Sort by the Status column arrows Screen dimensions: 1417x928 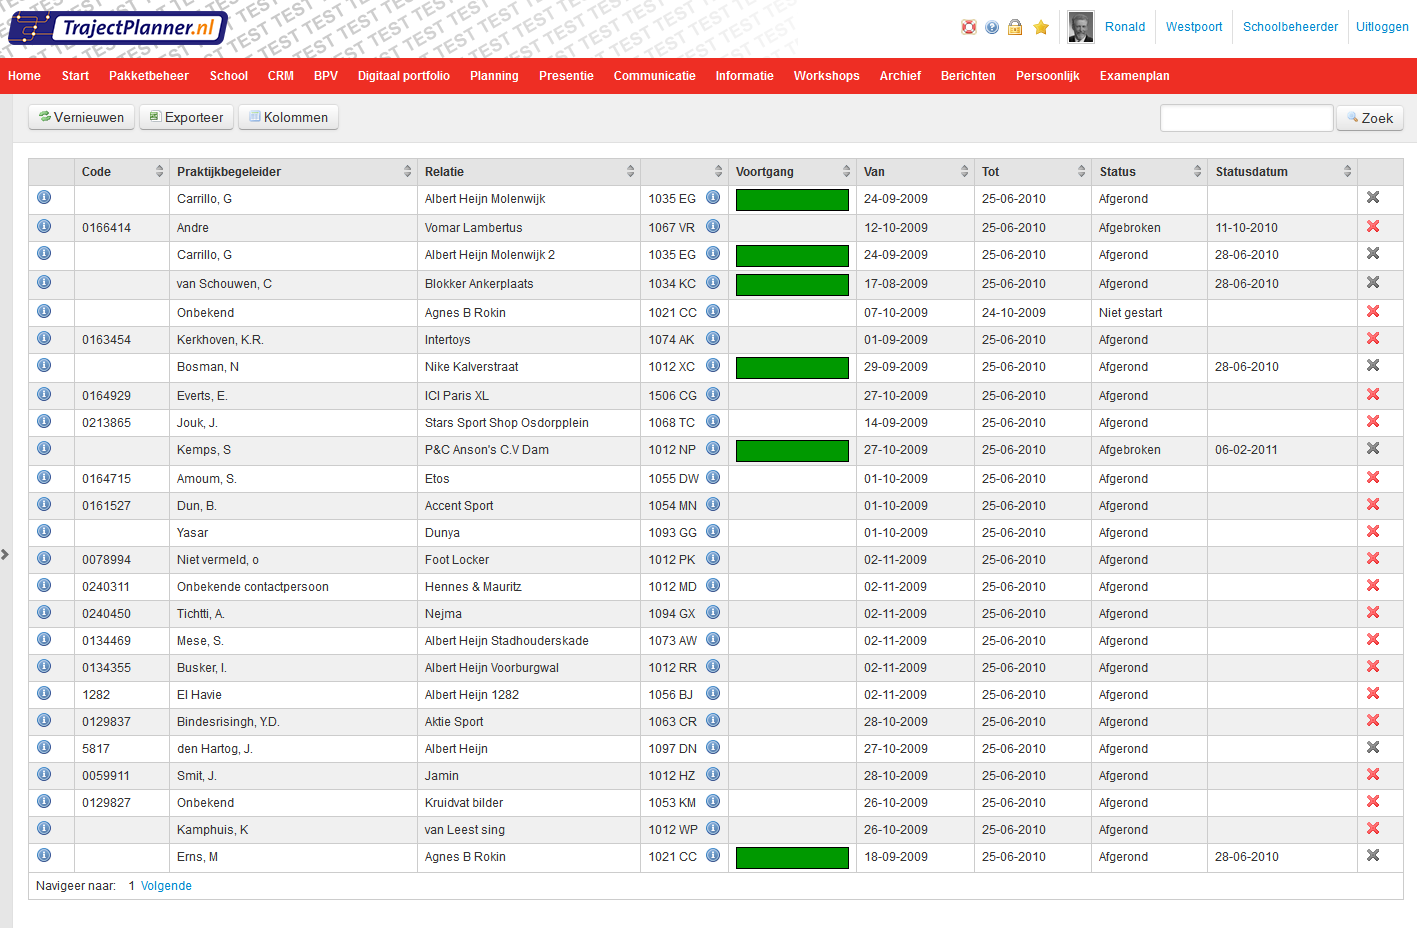coord(1197,171)
